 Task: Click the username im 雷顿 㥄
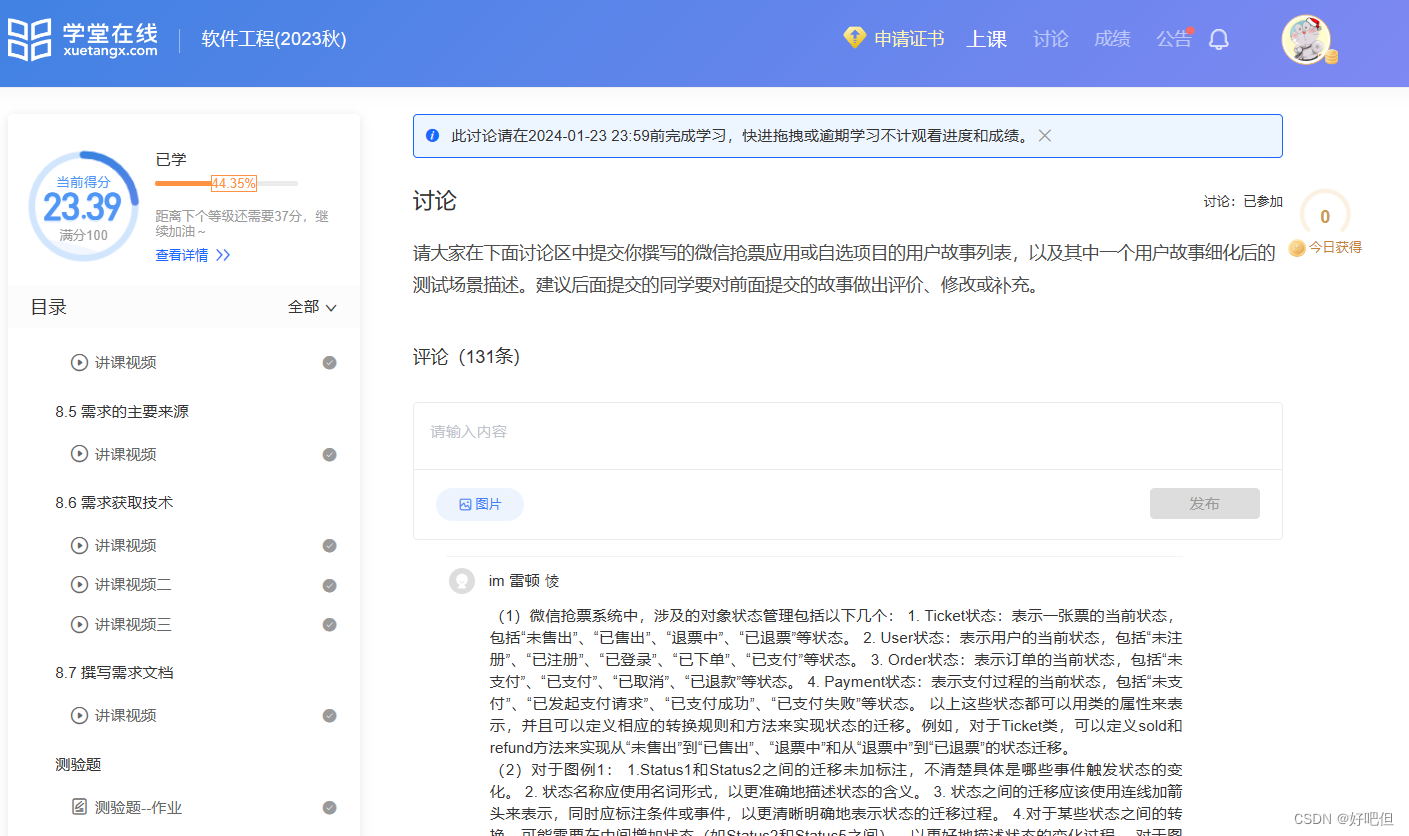(524, 581)
